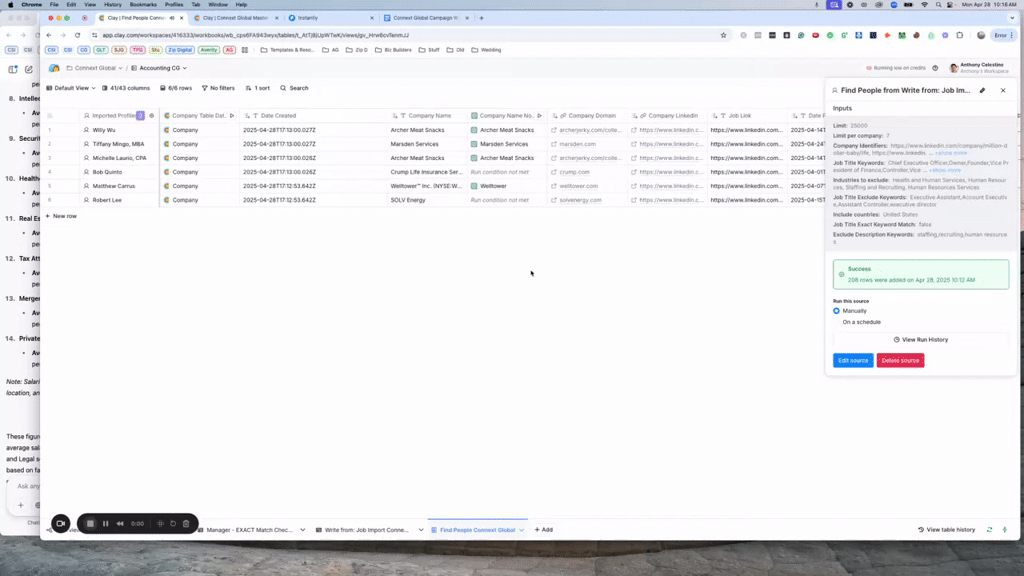Screen dimensions: 1024x576
Task: Click the Delete source button
Action: (900, 360)
